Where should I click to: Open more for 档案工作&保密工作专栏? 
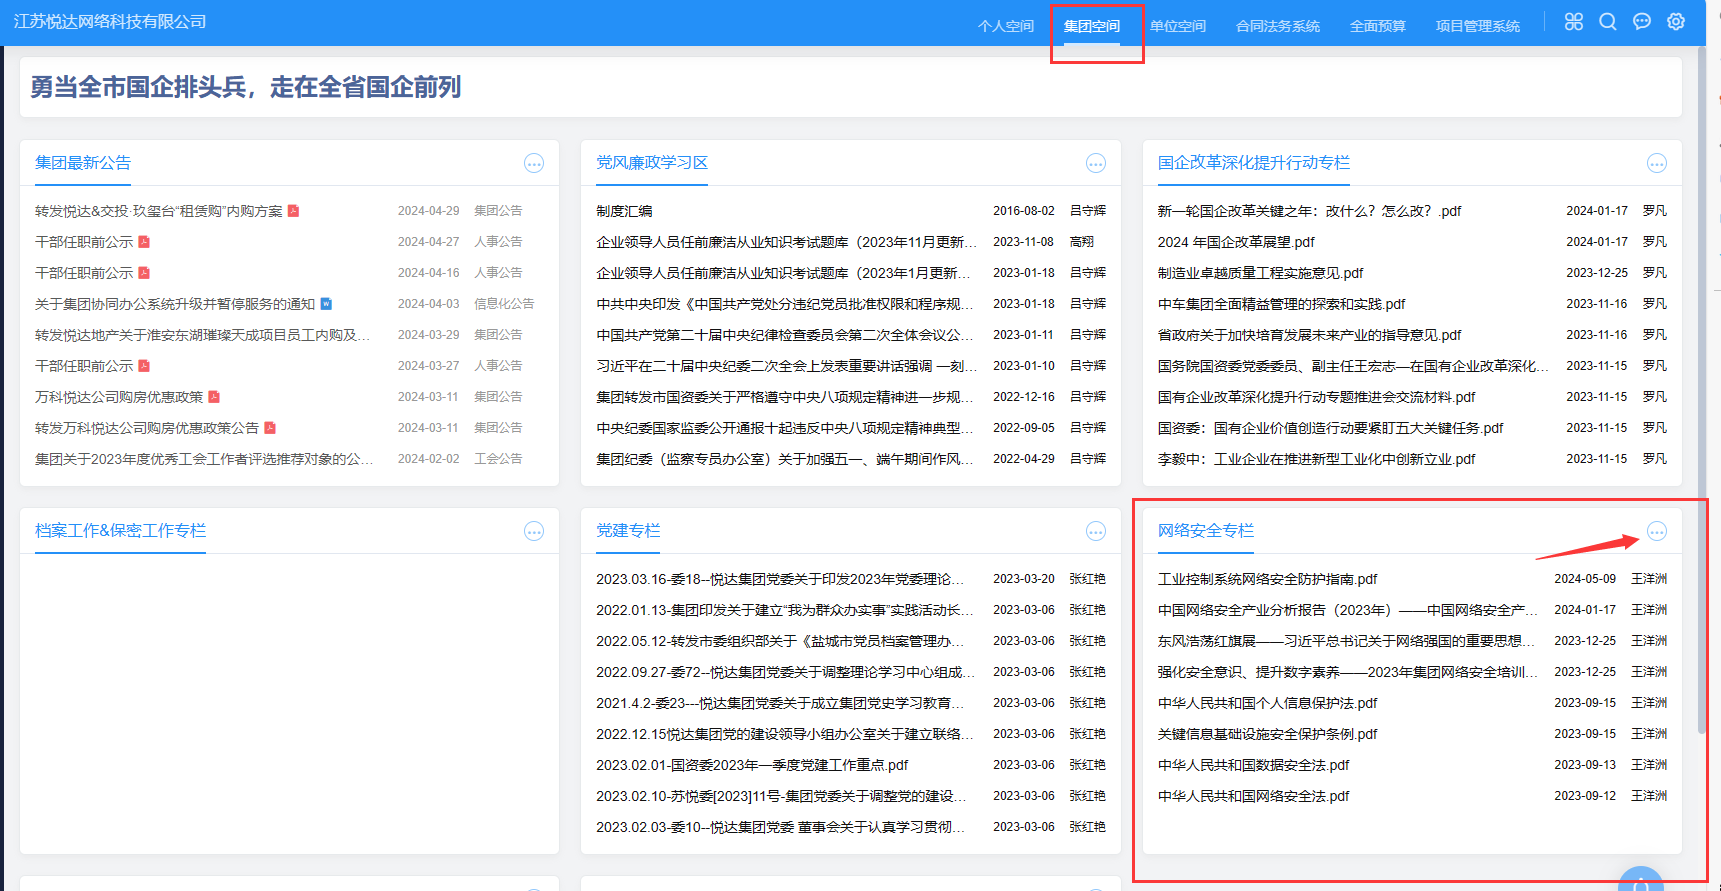[x=534, y=531]
